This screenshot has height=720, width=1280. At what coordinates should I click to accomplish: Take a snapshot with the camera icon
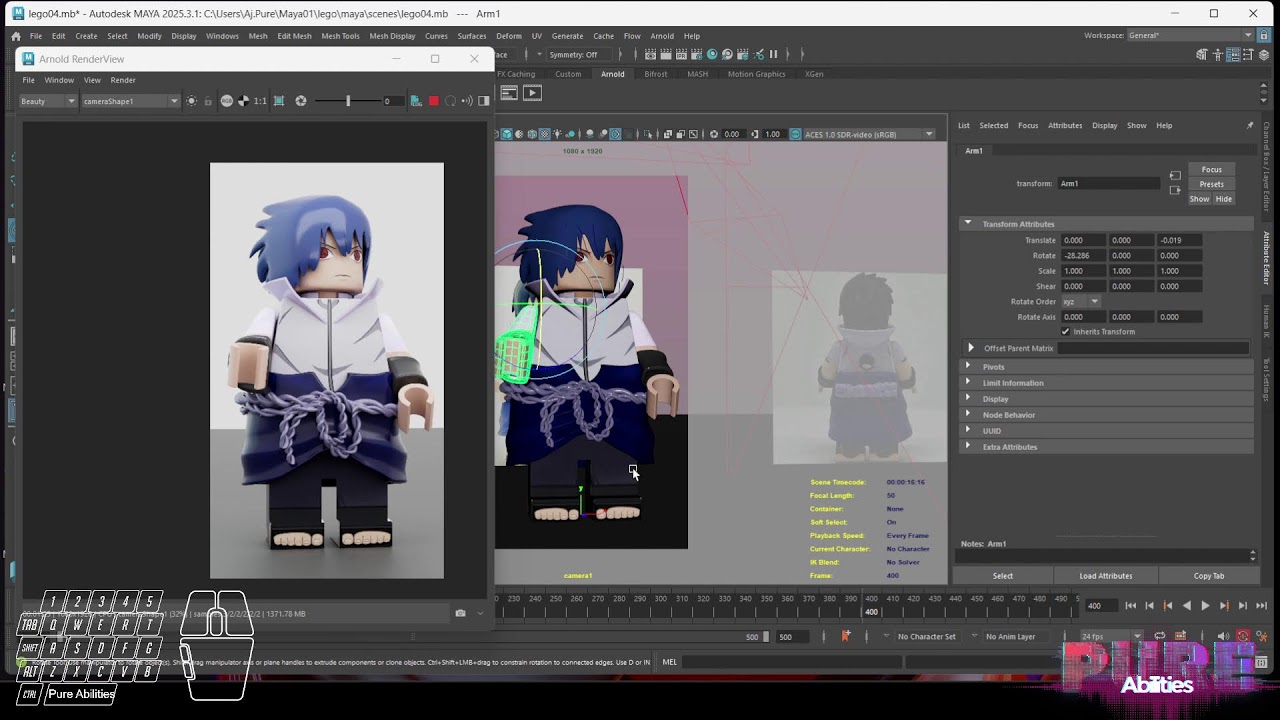point(460,613)
